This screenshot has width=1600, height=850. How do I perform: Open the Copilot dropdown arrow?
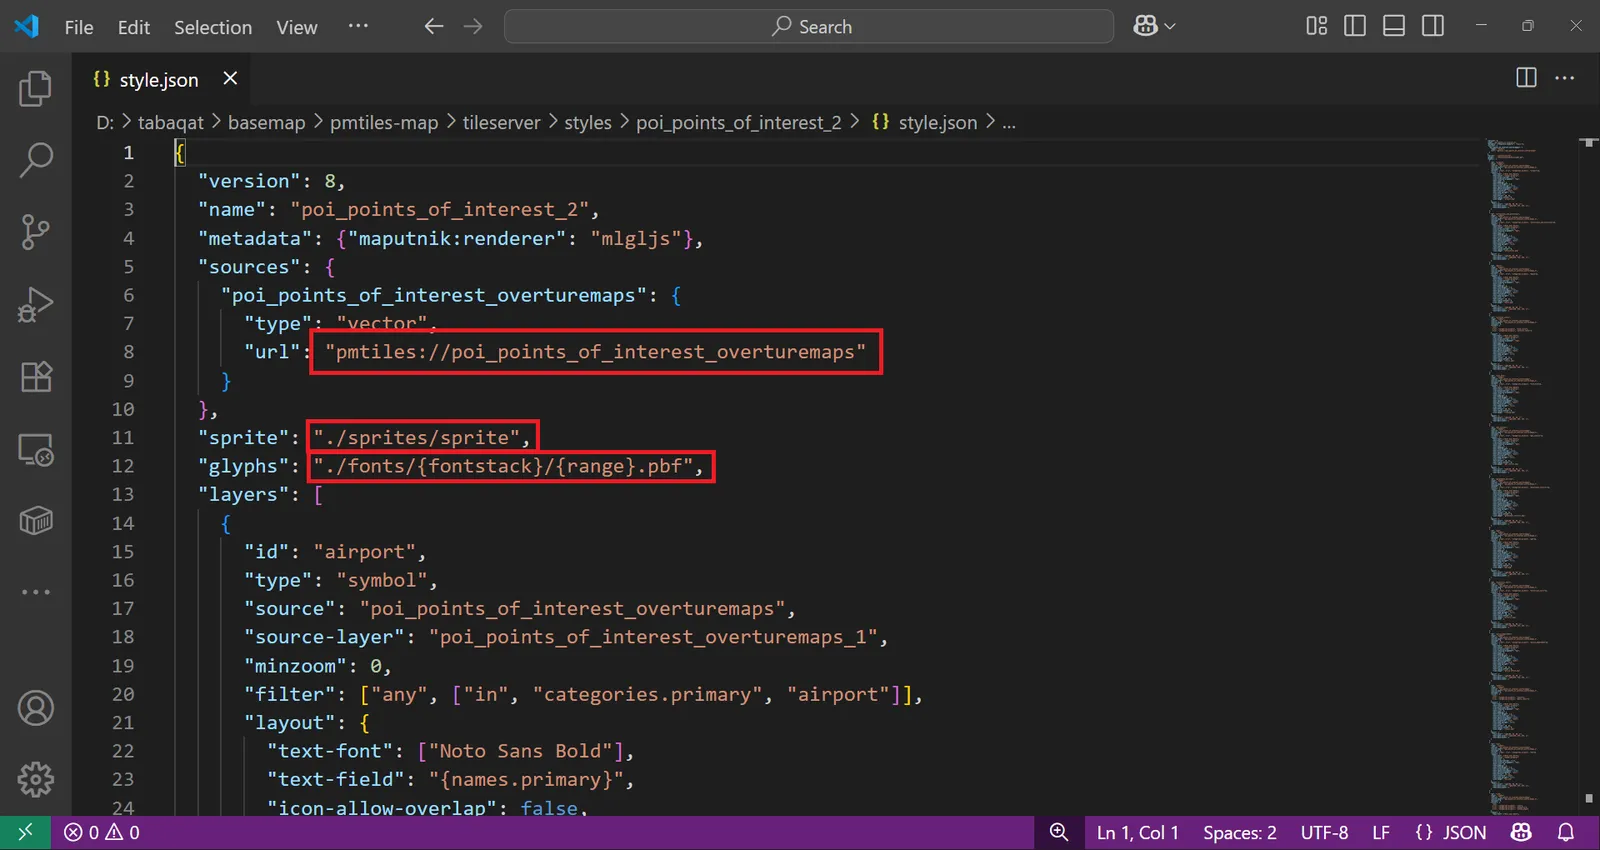coord(1170,27)
